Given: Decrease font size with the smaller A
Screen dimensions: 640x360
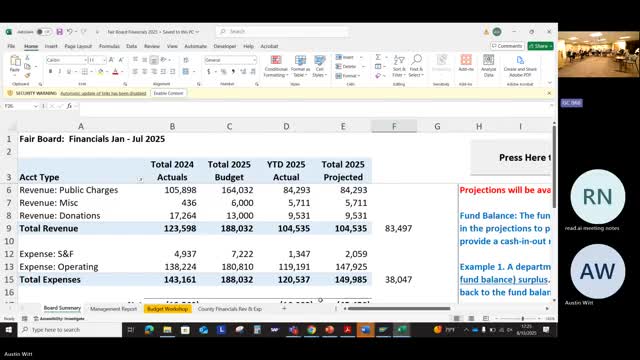Looking at the screenshot, I should (121, 60).
